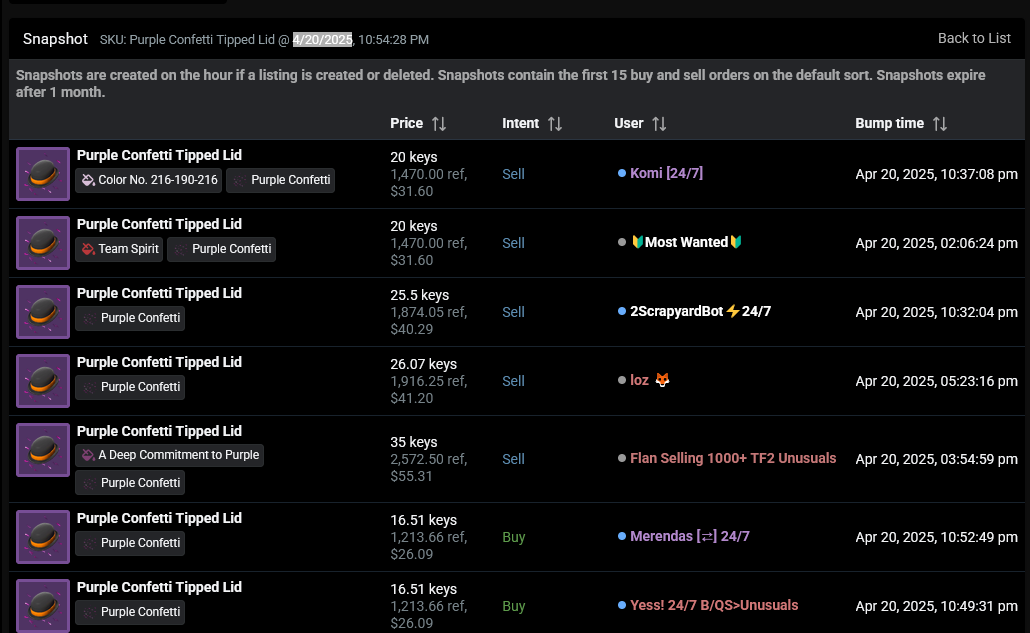Click bump time Apr 20, 2025, 03:54:59 pm
1030x633 pixels.
pos(937,459)
